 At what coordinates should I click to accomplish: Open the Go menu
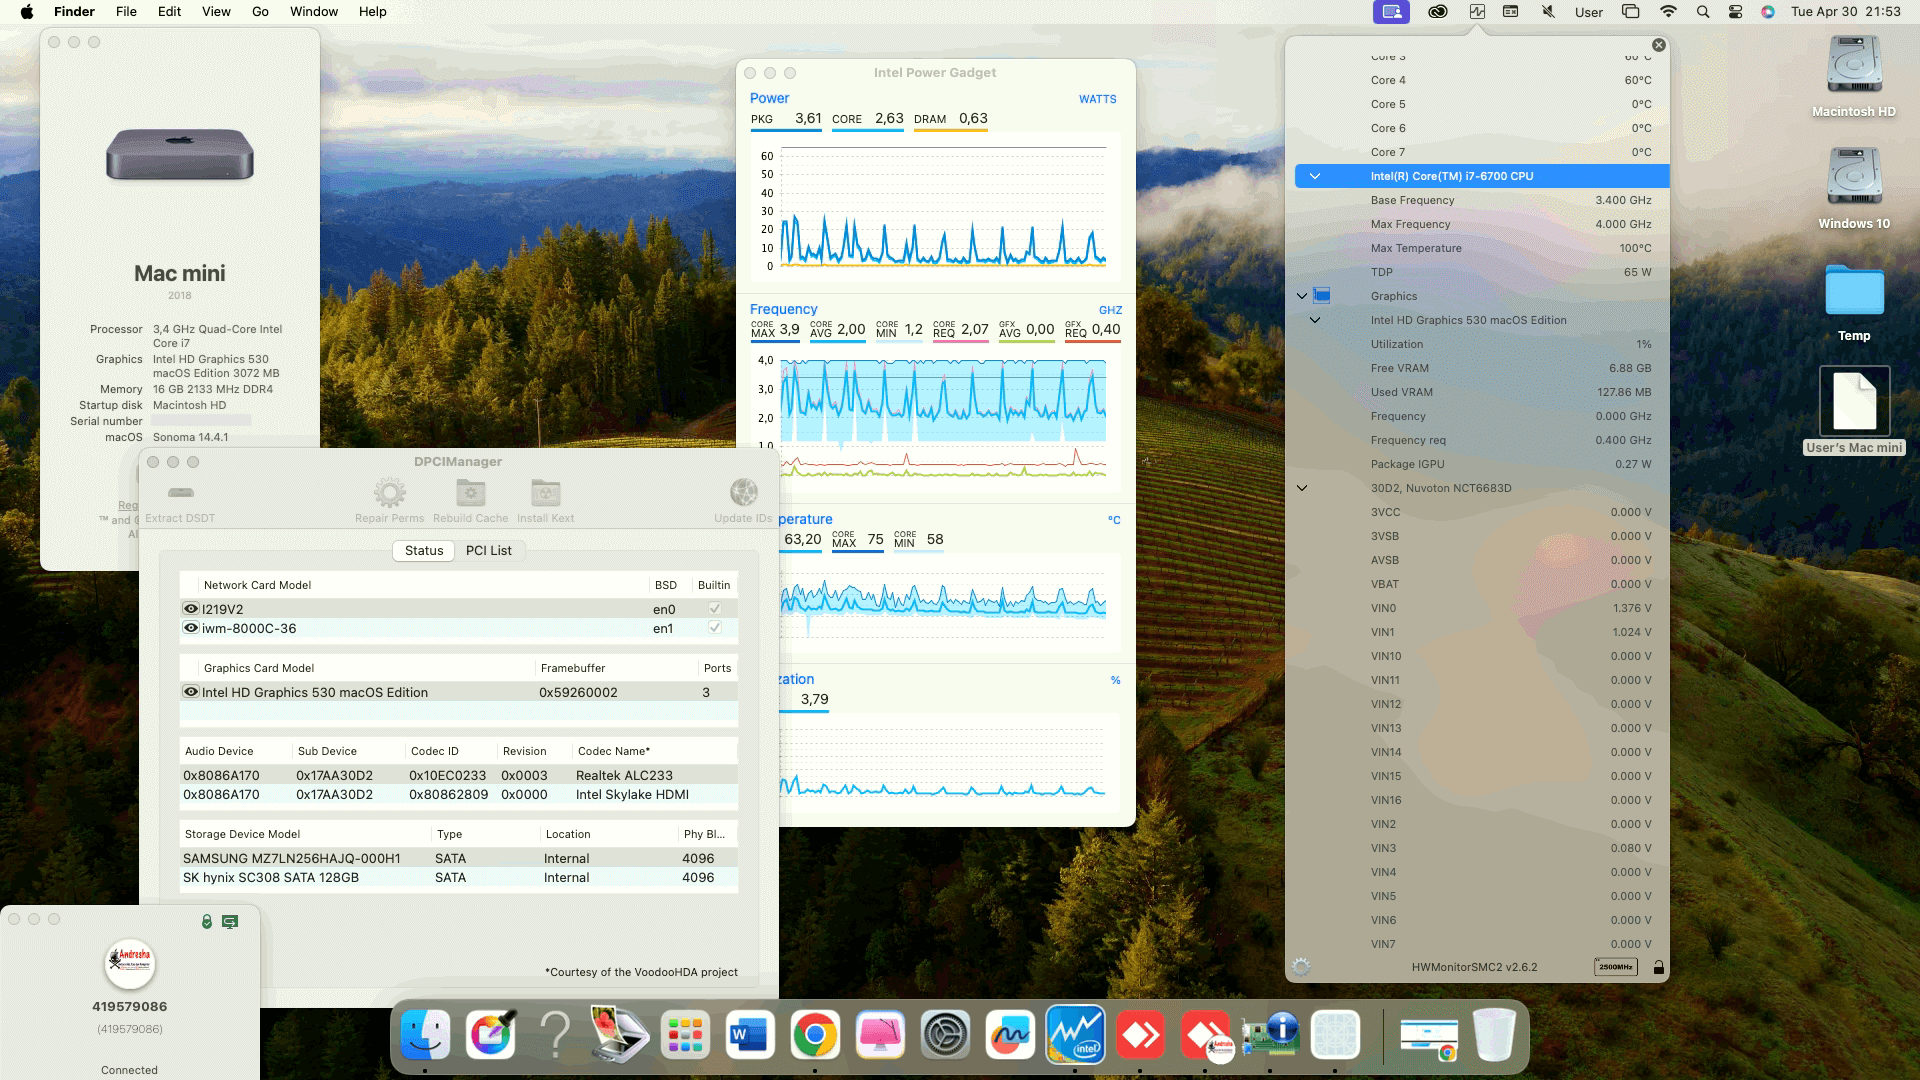(x=260, y=12)
